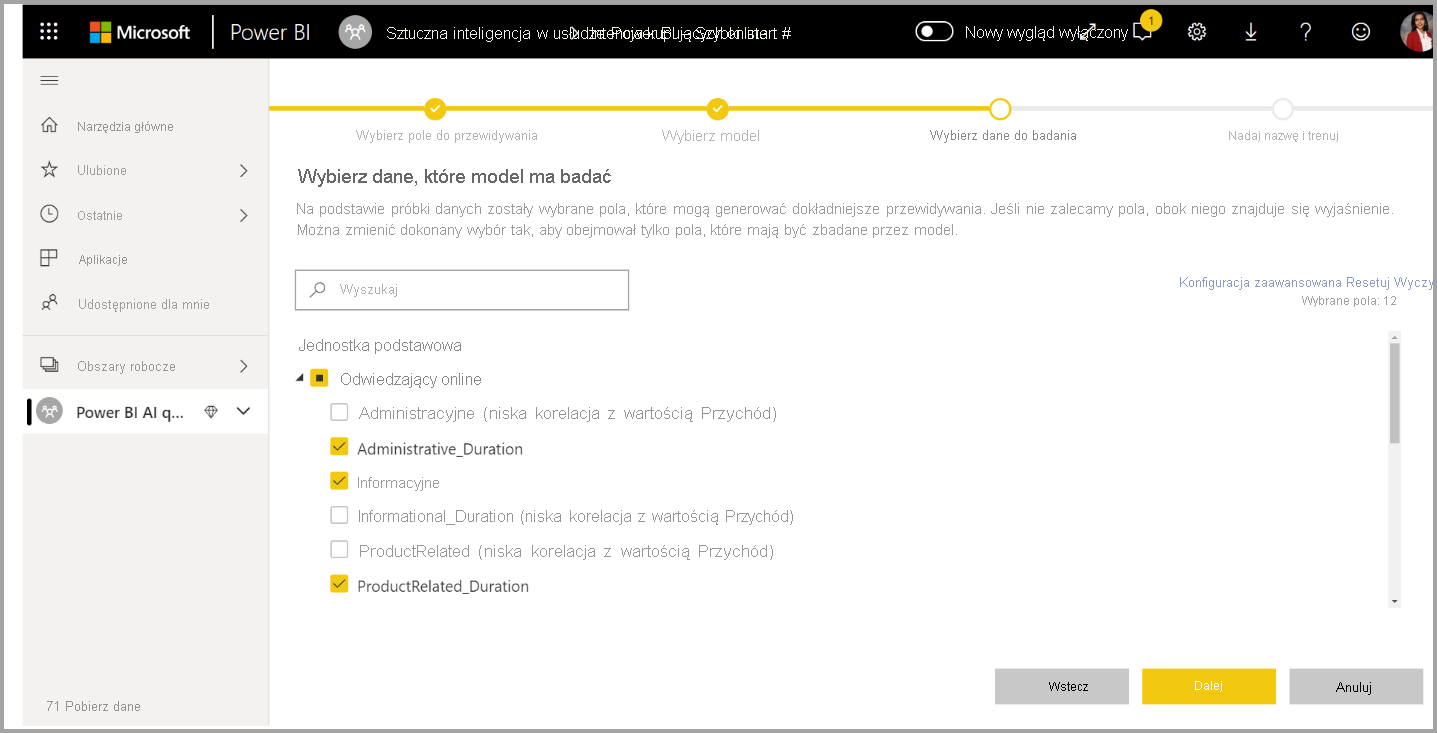Uncheck the ProductRelated_Duration checkbox
Viewport: 1437px width, 733px height.
tap(339, 584)
